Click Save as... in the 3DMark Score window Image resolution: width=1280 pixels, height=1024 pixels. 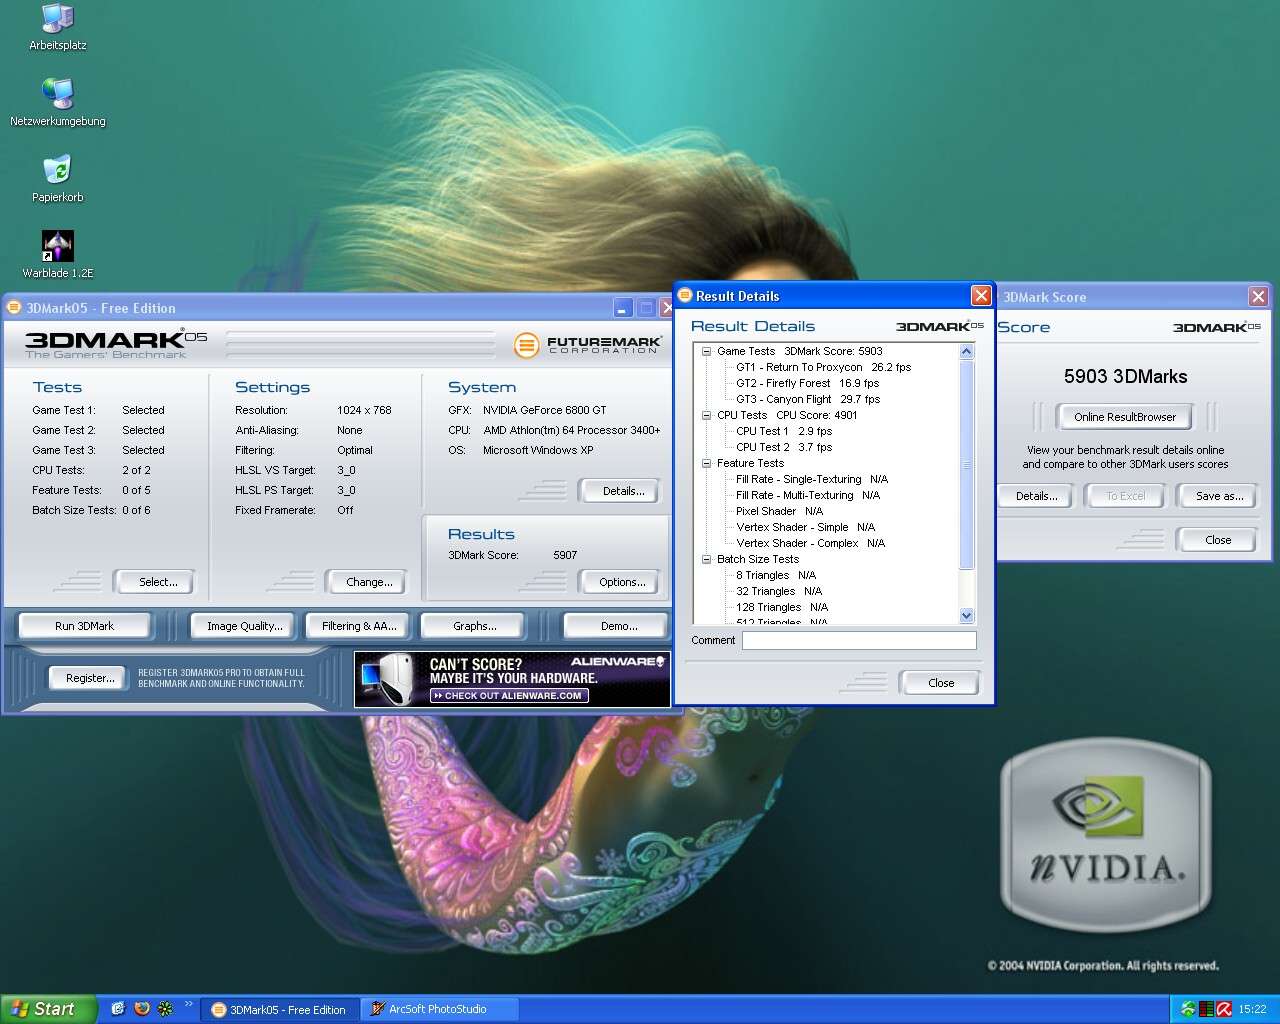coord(1219,496)
